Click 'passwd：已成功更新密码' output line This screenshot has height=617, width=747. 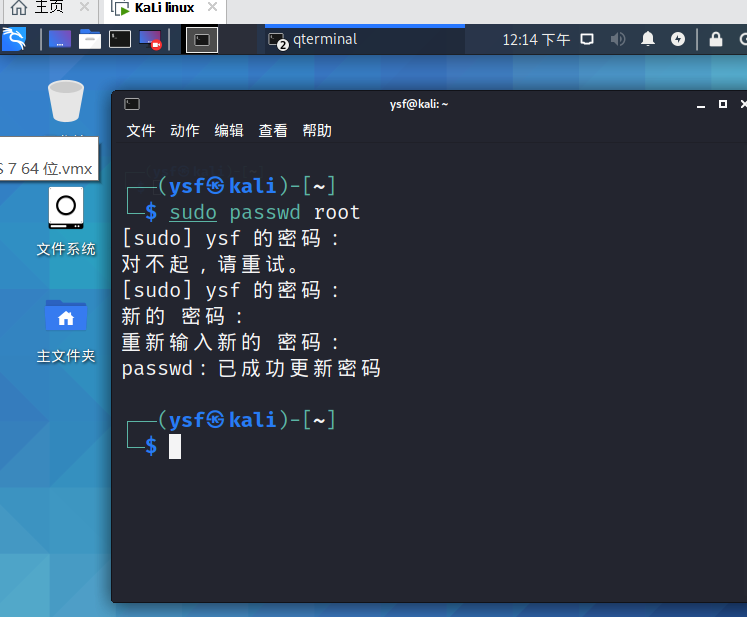[251, 368]
